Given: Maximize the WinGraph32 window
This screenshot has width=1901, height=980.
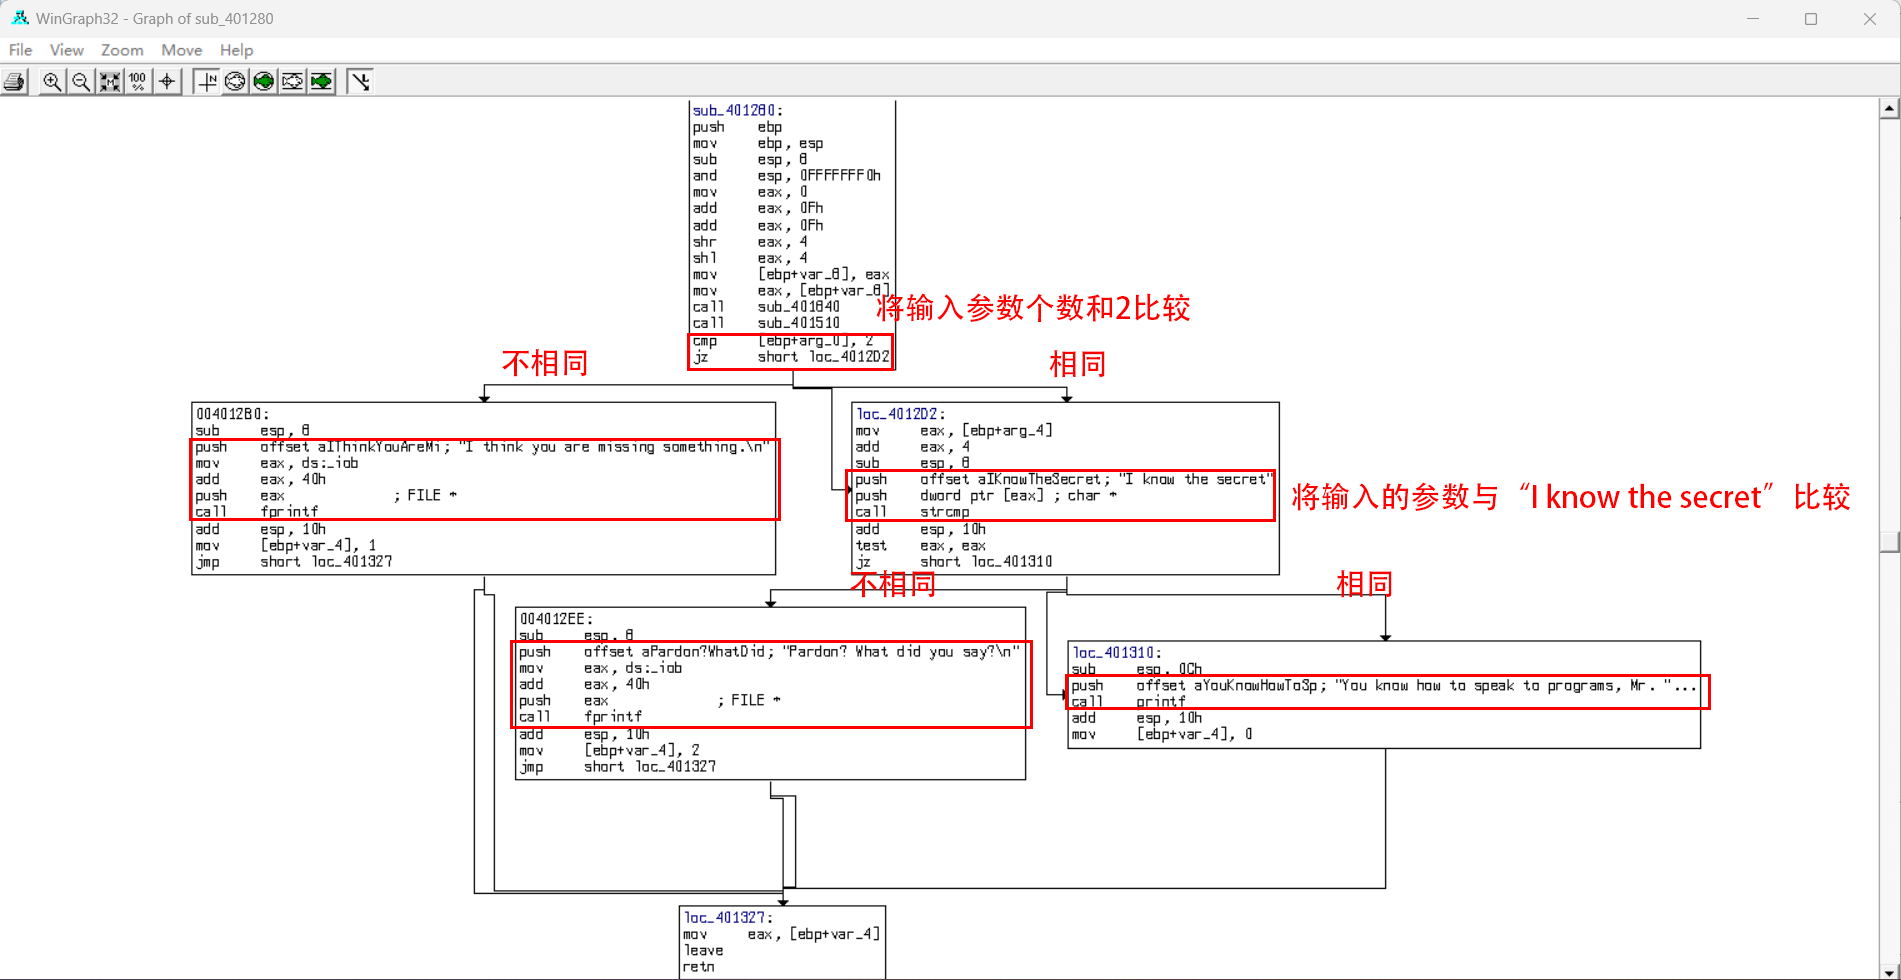Looking at the screenshot, I should (1810, 19).
